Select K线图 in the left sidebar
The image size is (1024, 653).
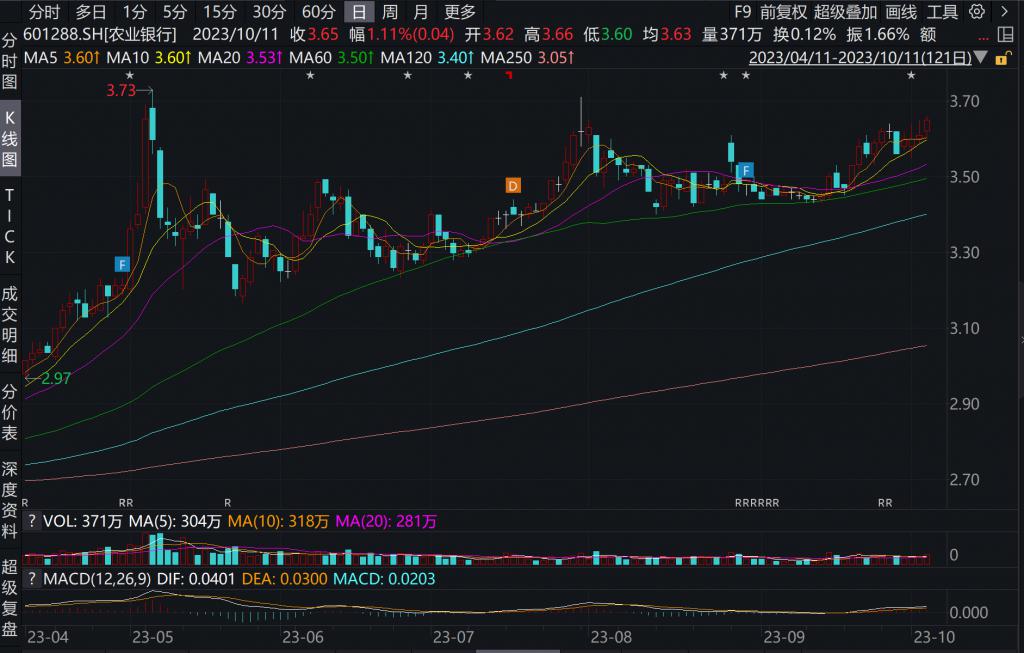(9, 138)
